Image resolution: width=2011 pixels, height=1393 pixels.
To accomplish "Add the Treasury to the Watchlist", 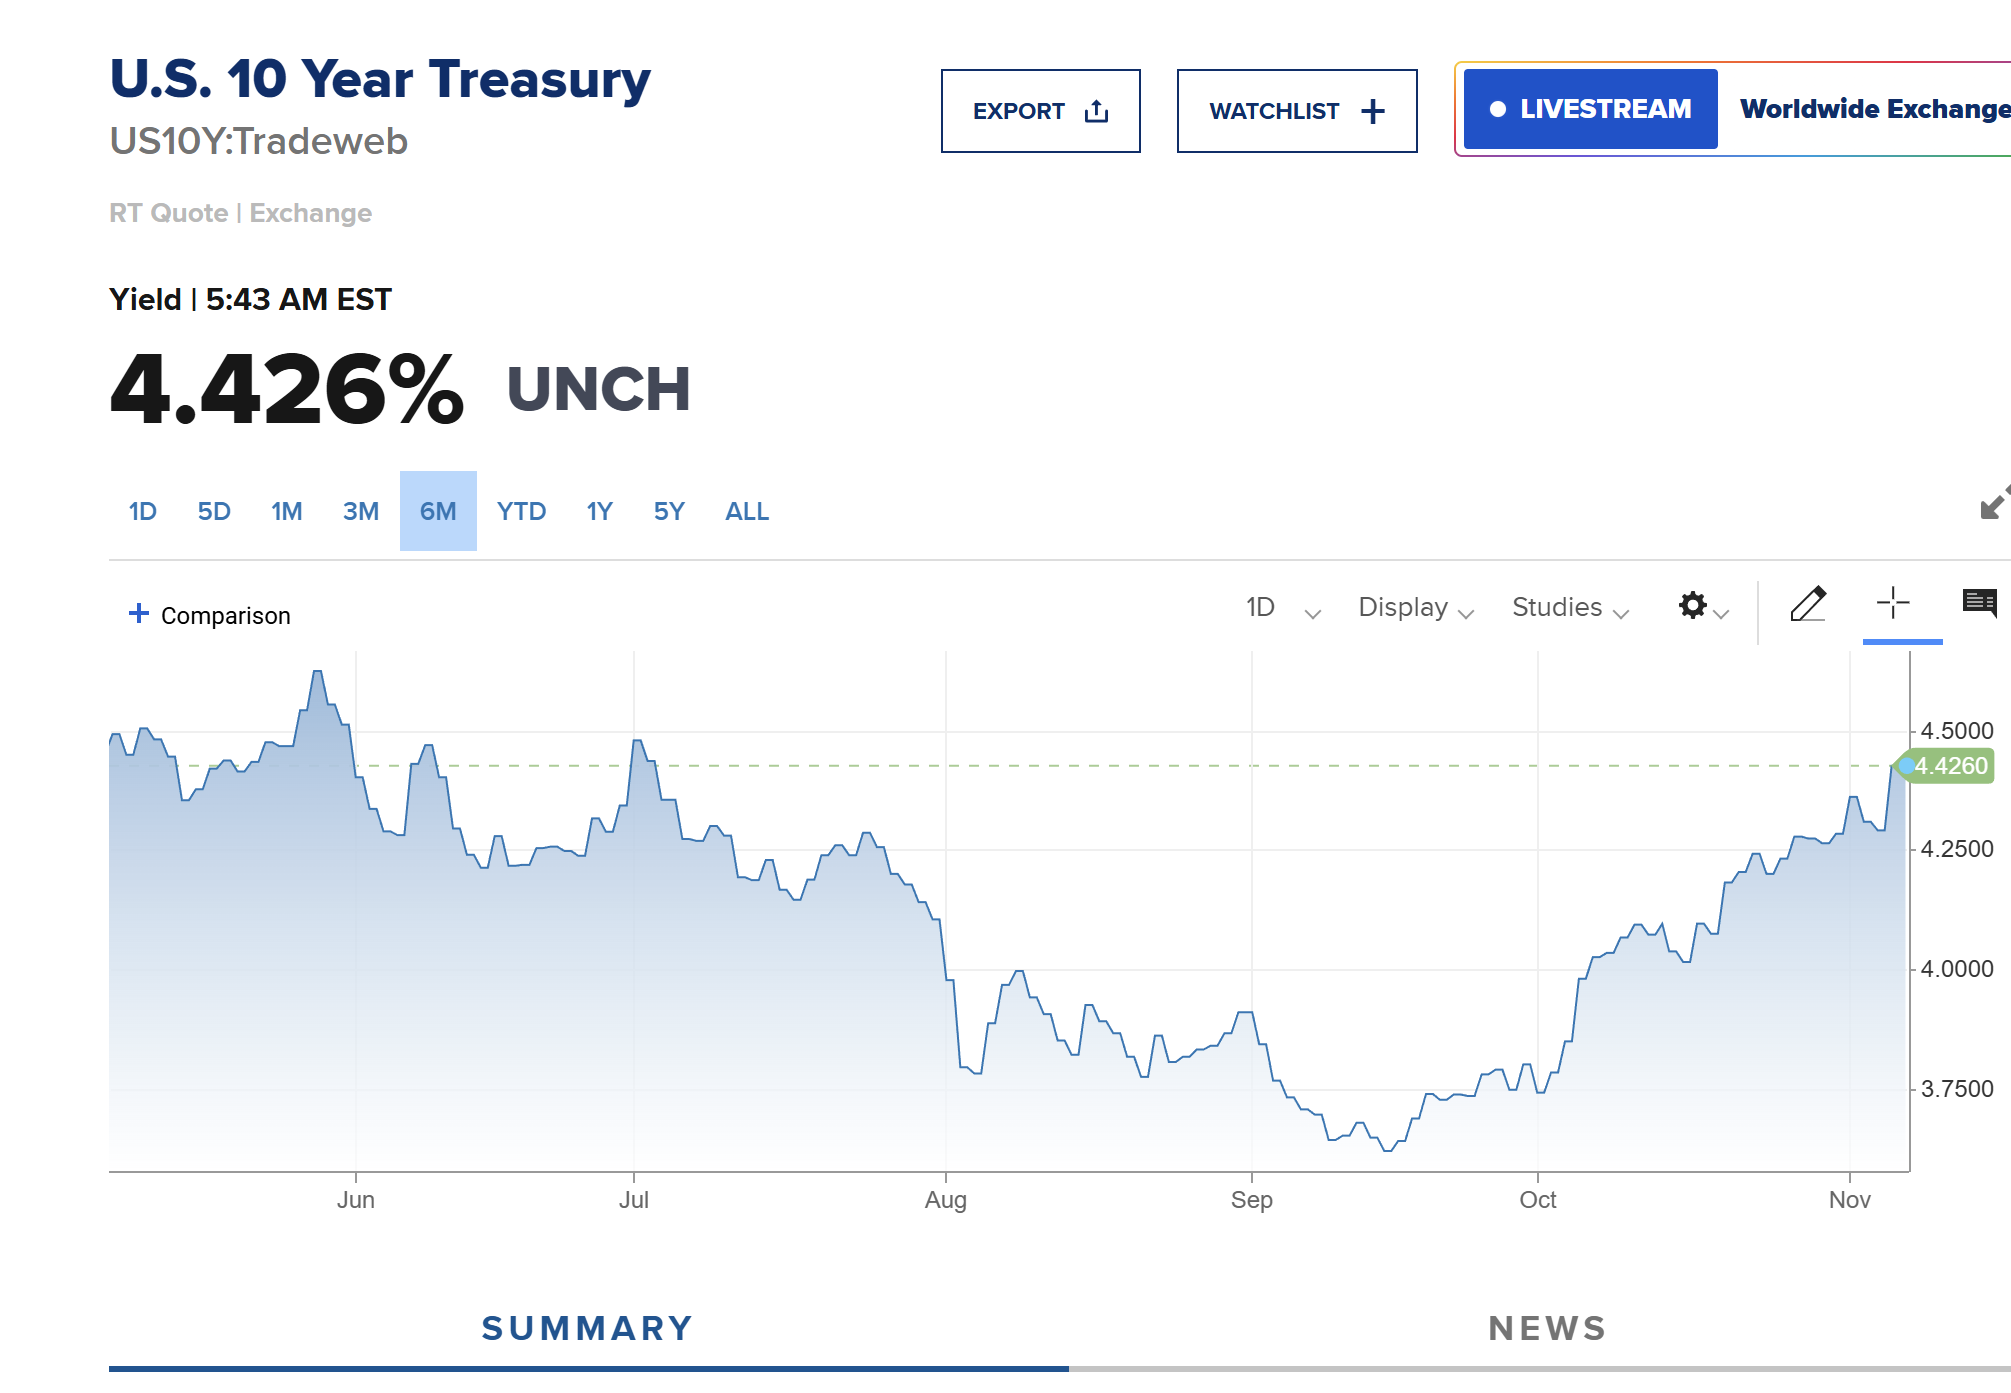I will [1296, 111].
